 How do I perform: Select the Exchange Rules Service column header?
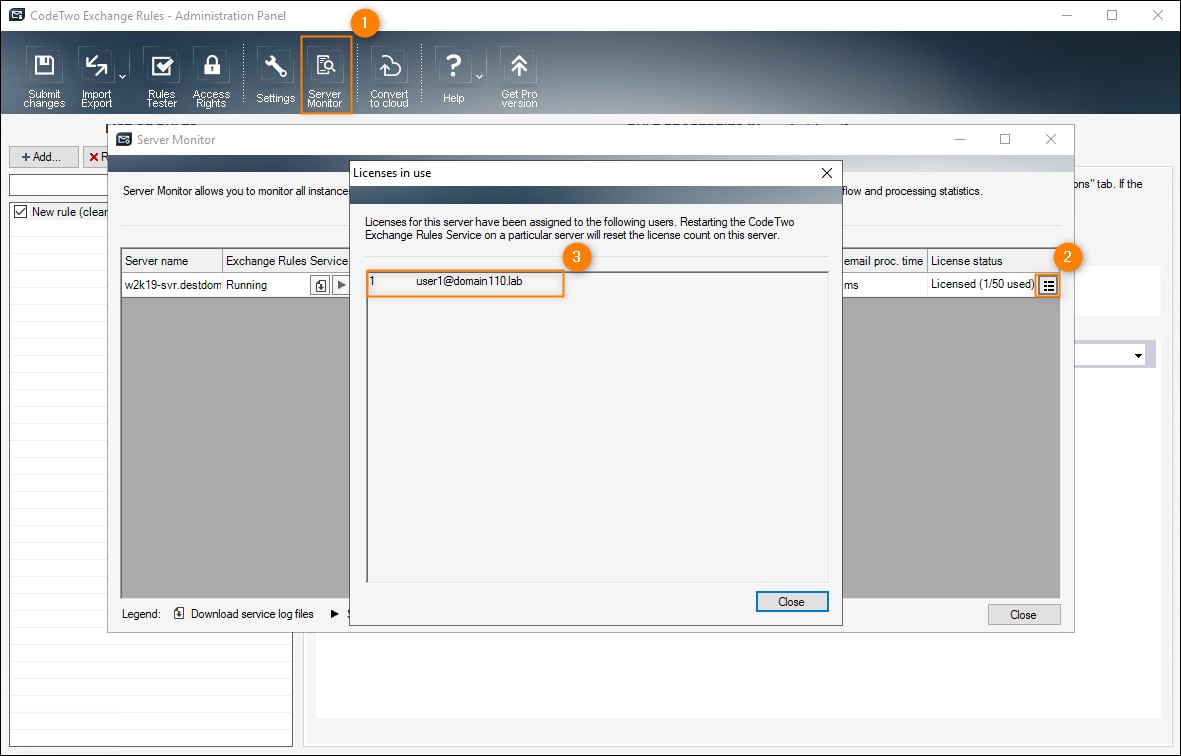(286, 261)
